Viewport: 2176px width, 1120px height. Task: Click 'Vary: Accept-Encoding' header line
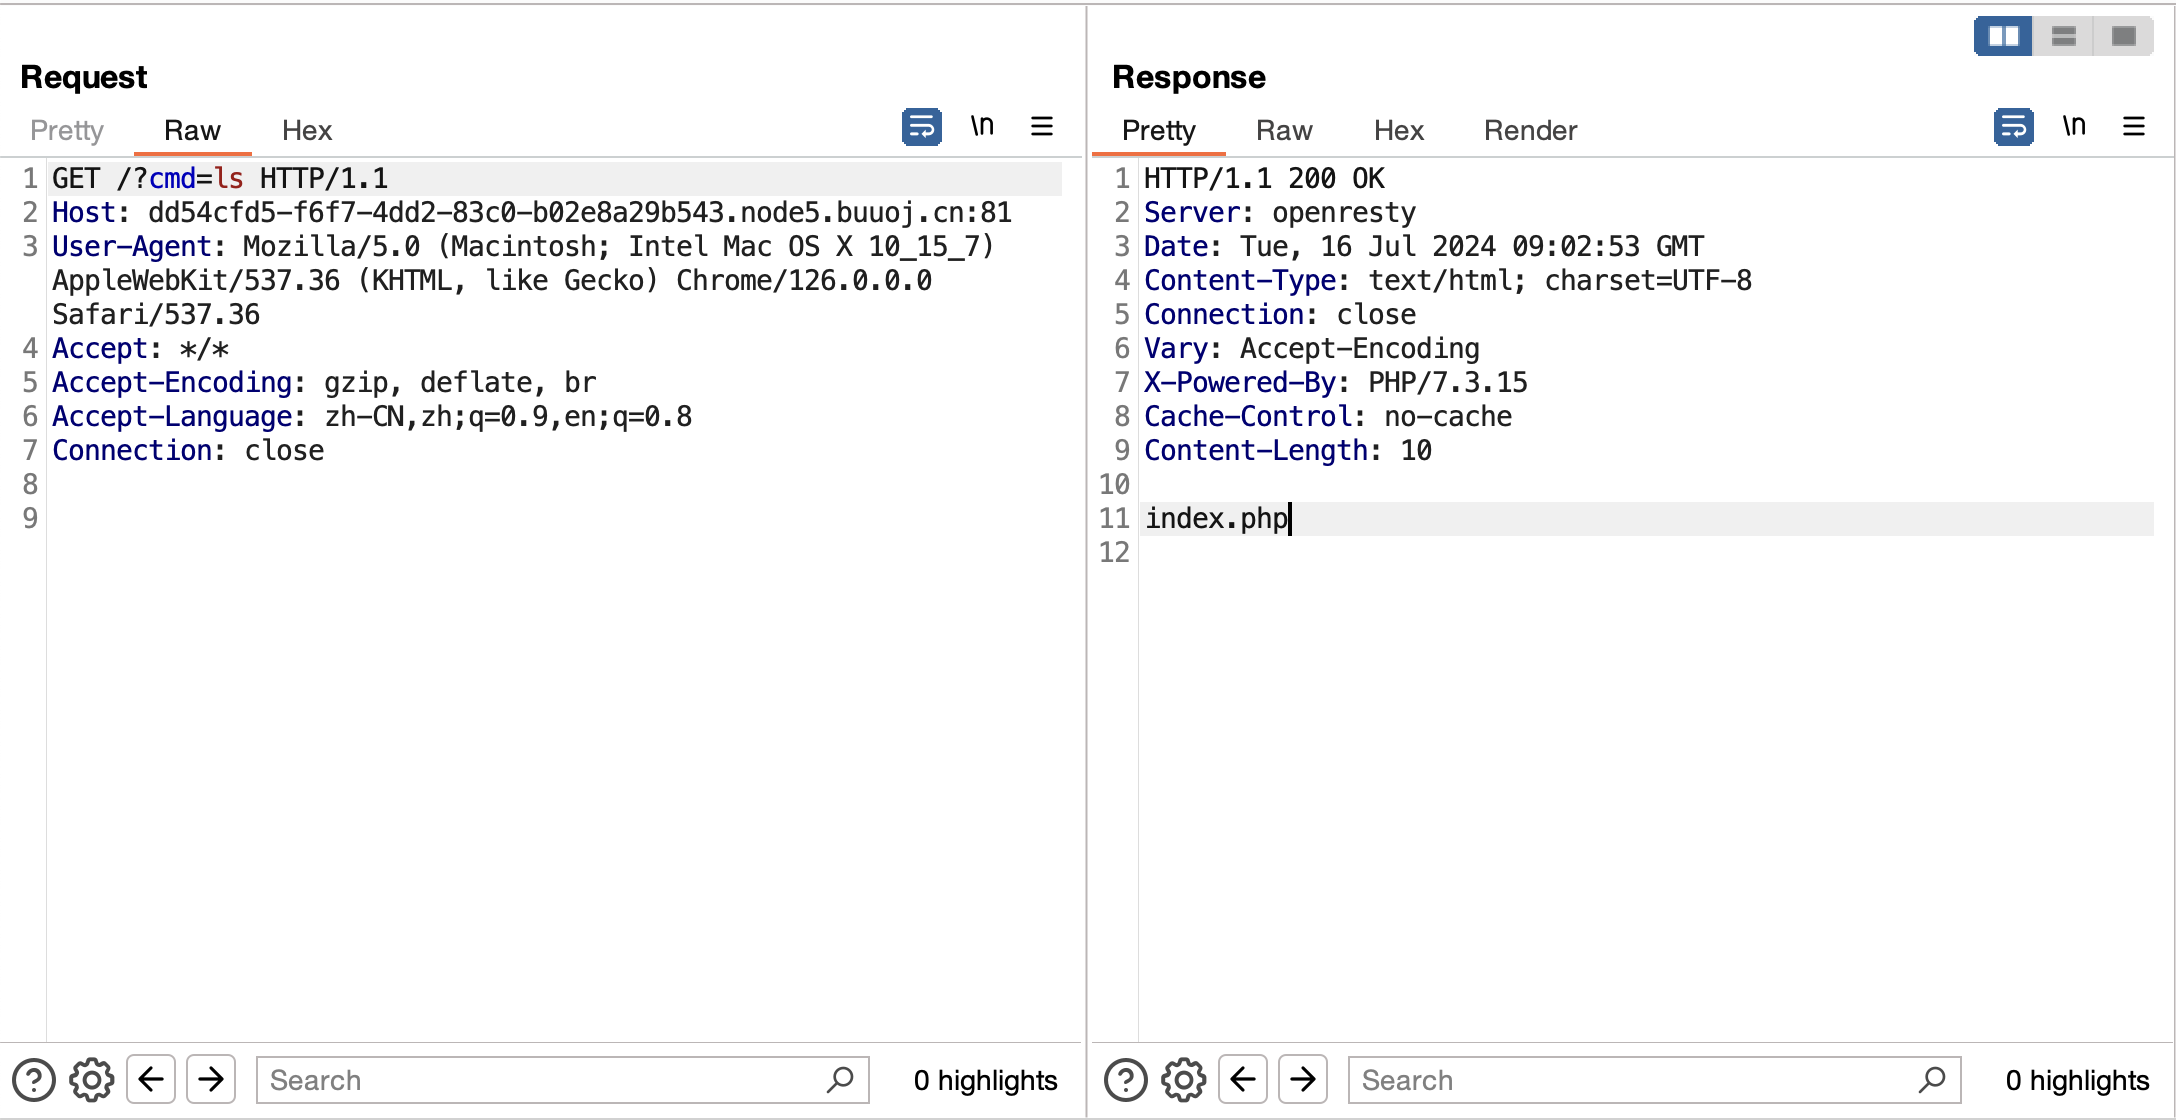coord(1312,349)
